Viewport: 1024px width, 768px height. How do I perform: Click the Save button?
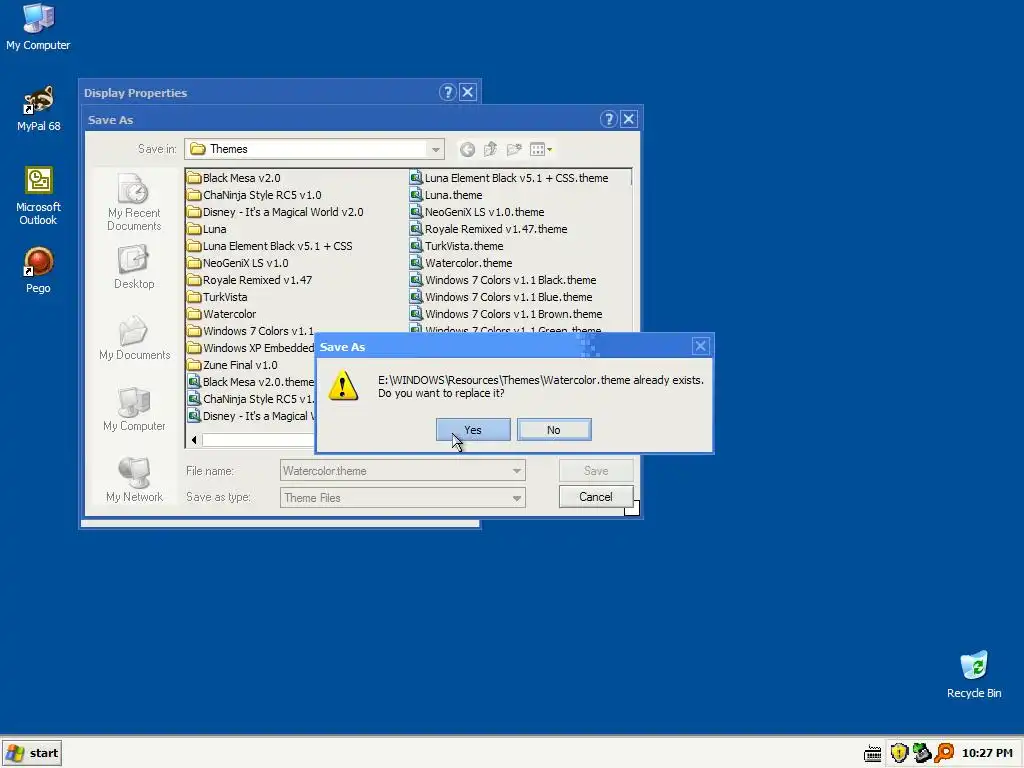click(596, 470)
